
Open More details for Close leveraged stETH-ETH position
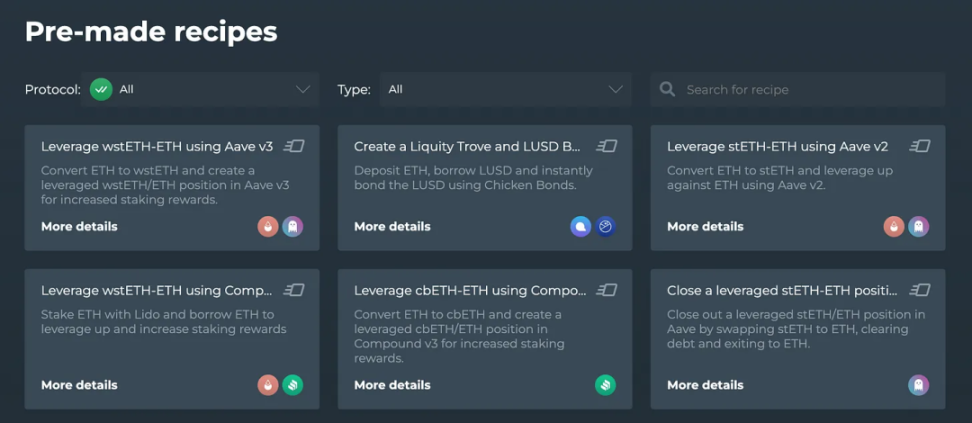705,385
